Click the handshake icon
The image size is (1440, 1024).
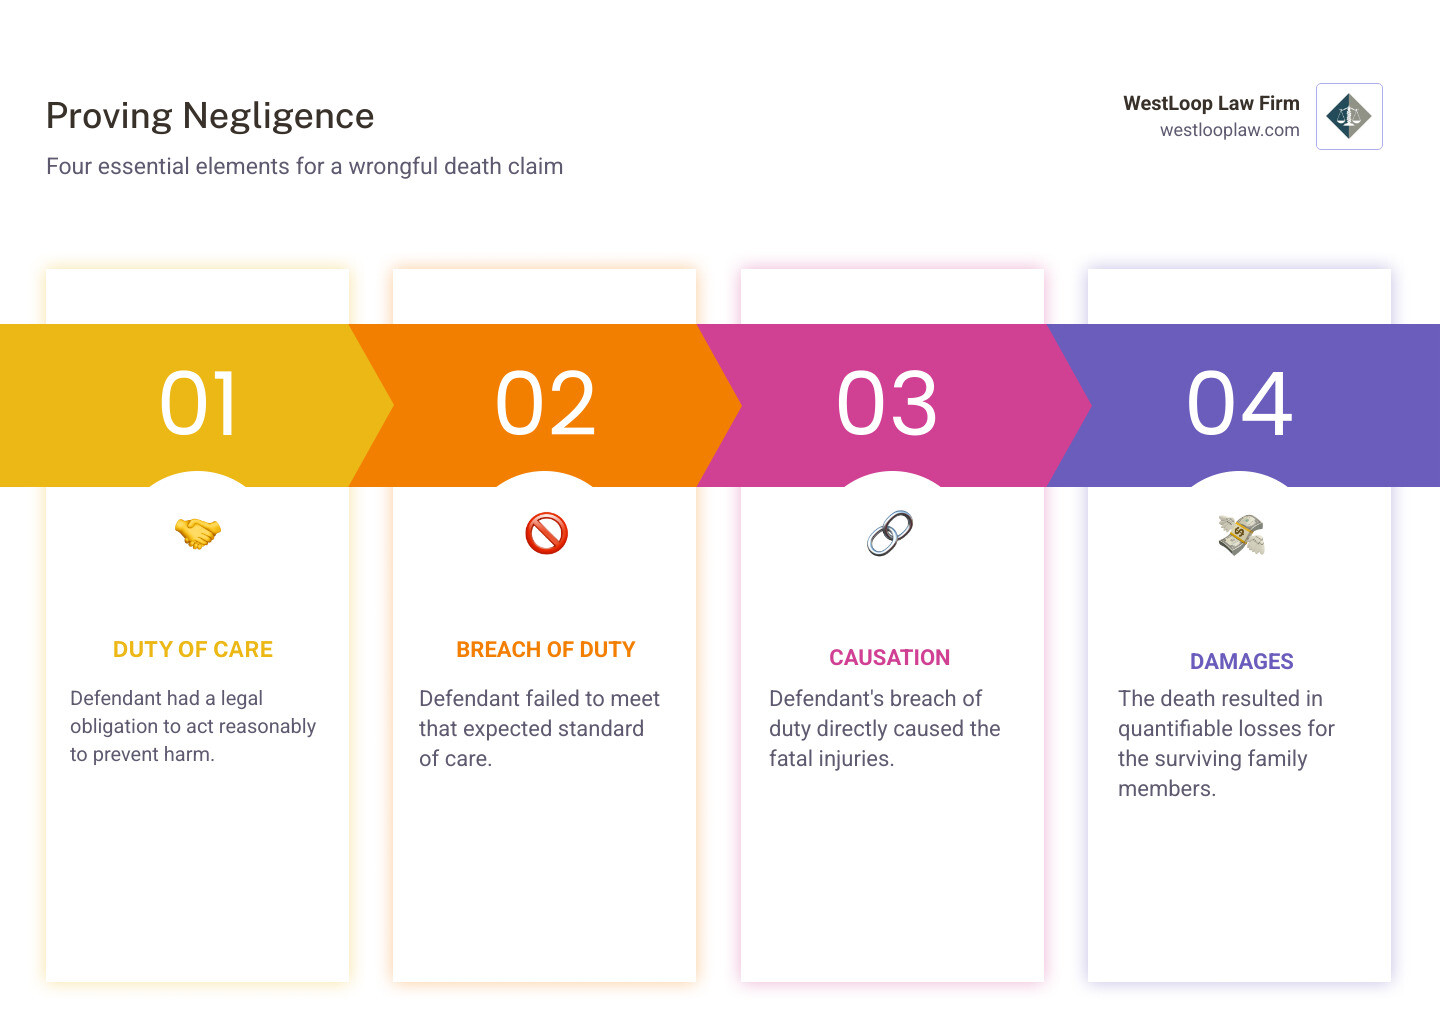tap(198, 533)
